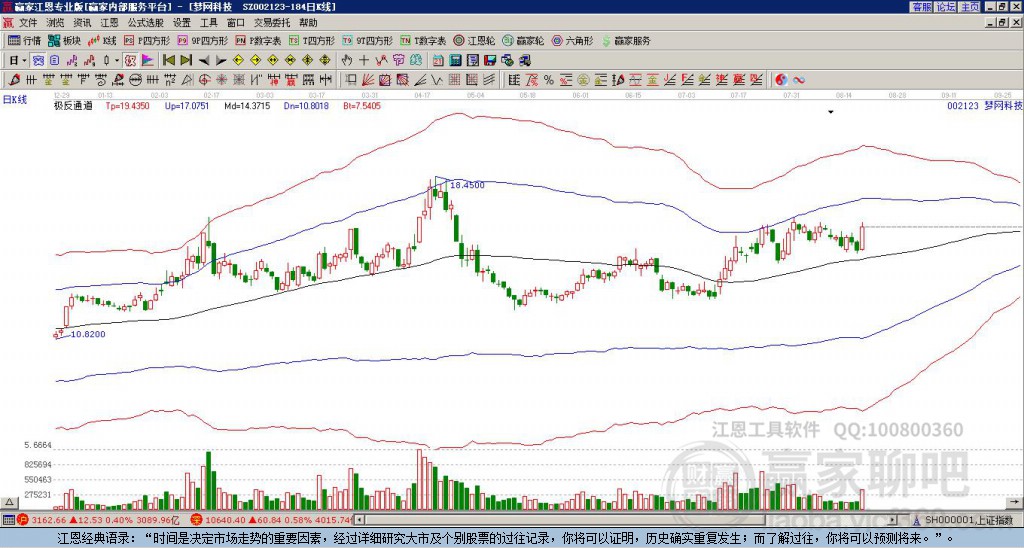Click the yin-yang taiji icon
This screenshot has width=1024, height=548.
781,80
